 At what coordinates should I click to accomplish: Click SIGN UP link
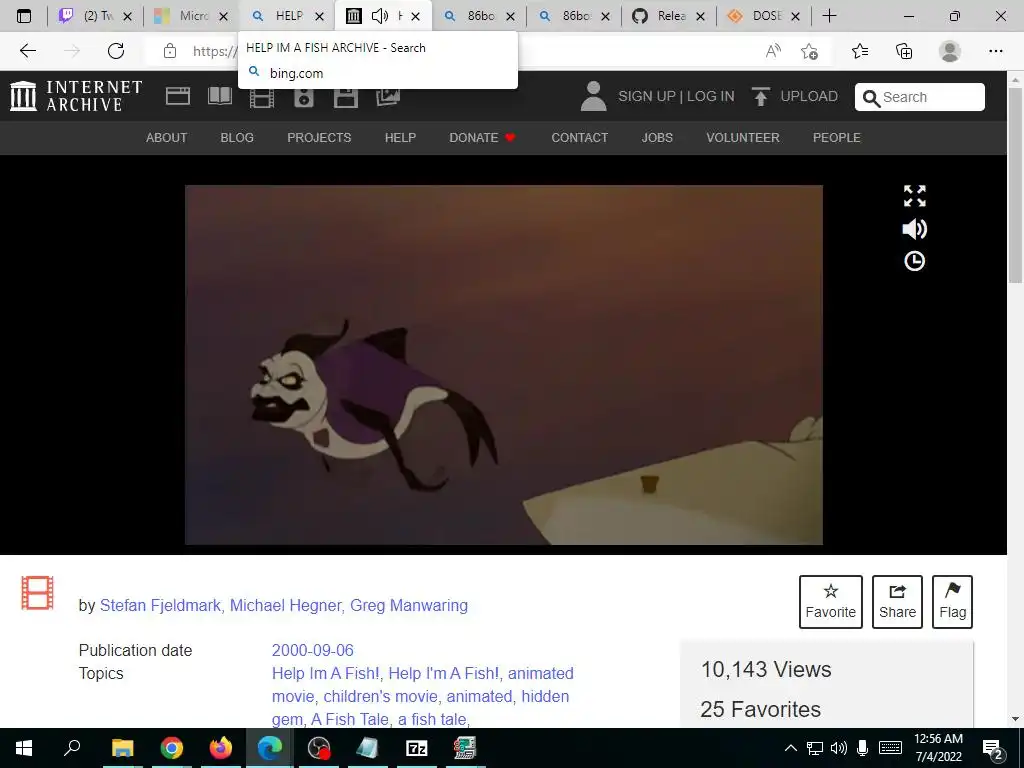click(647, 97)
